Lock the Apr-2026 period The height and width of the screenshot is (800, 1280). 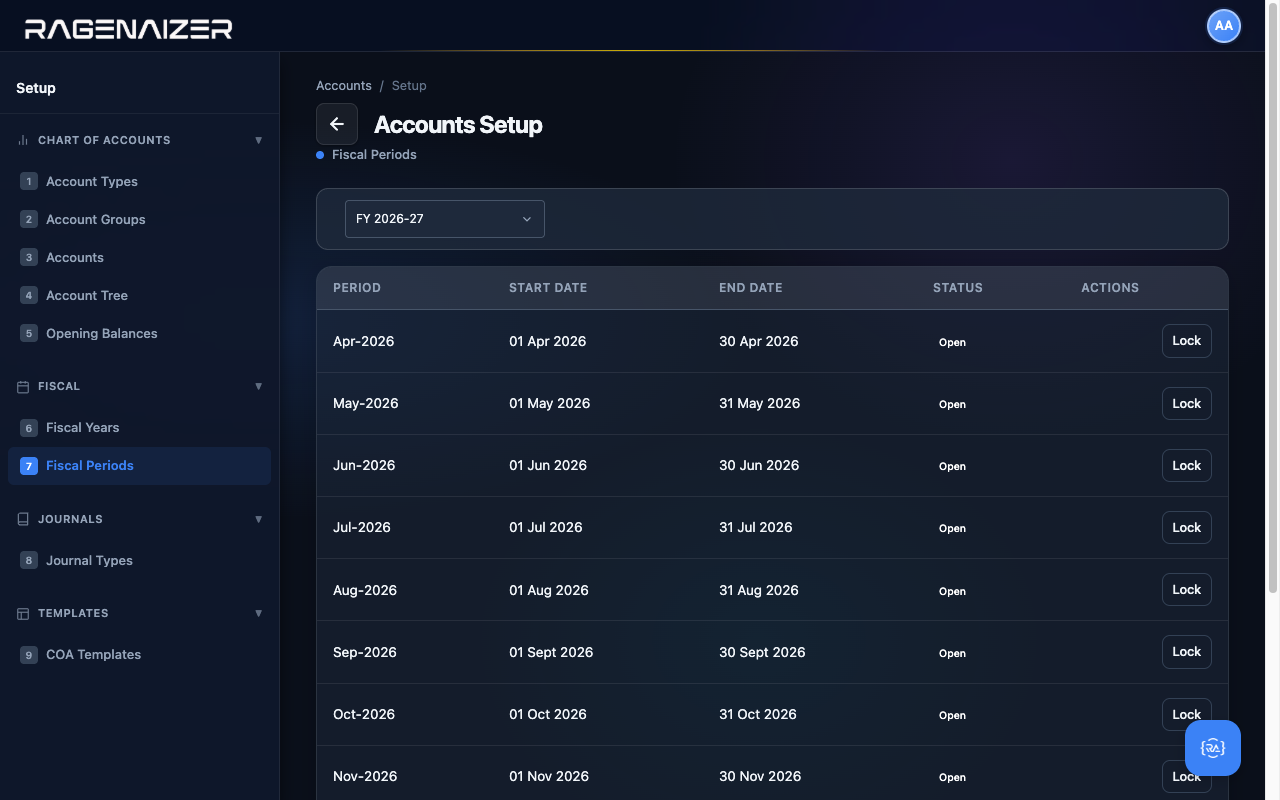pos(1187,341)
